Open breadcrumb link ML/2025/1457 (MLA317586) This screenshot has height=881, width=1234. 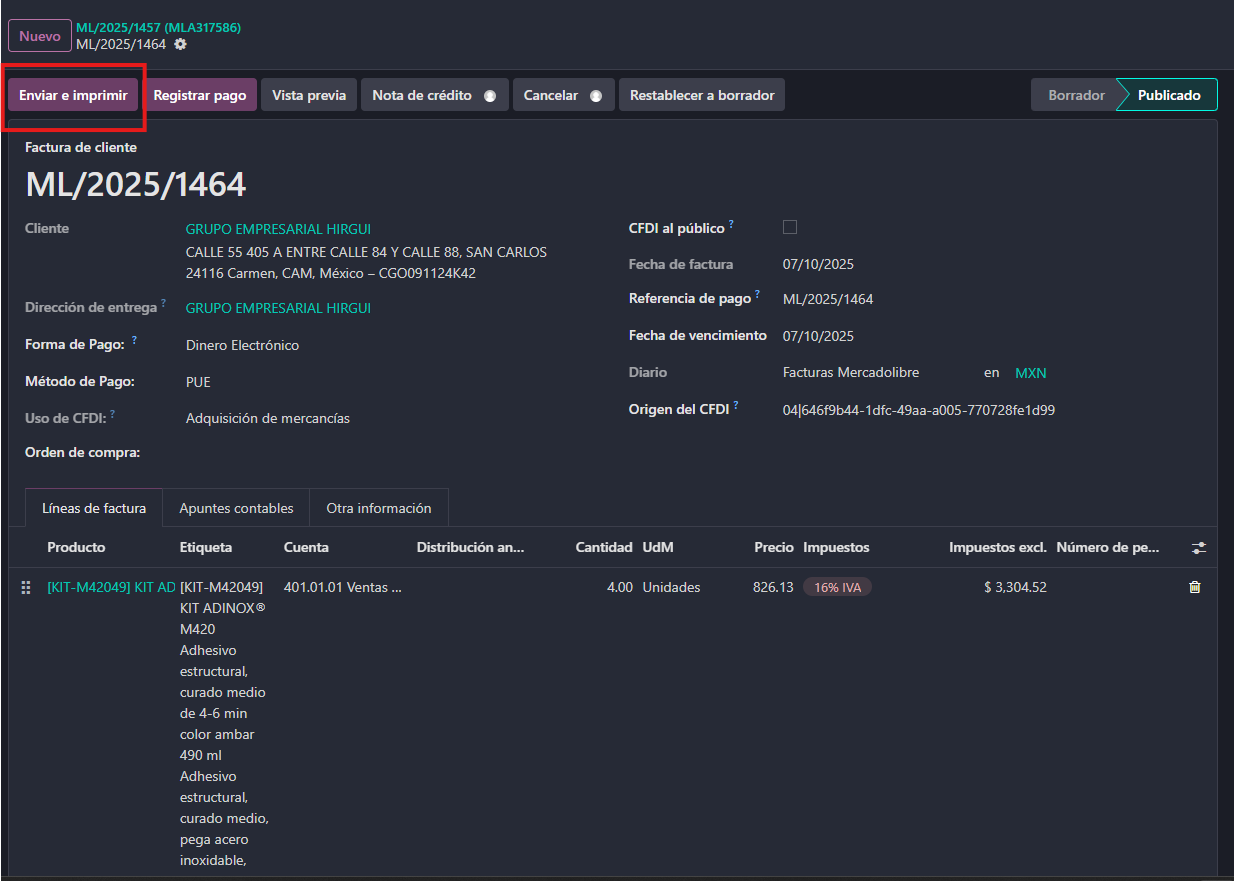(158, 27)
